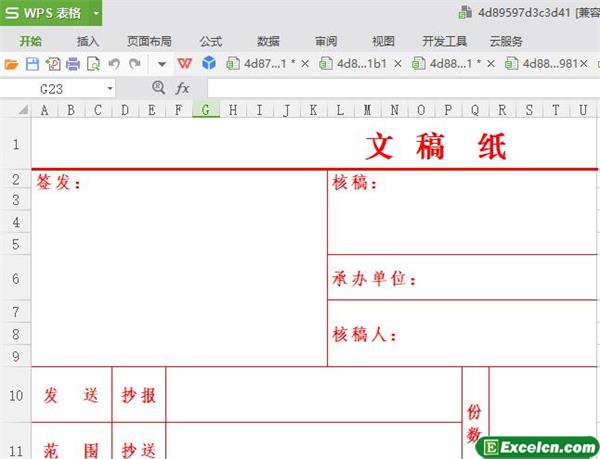Open the 开发工具 ribbon tab

pyautogui.click(x=445, y=41)
